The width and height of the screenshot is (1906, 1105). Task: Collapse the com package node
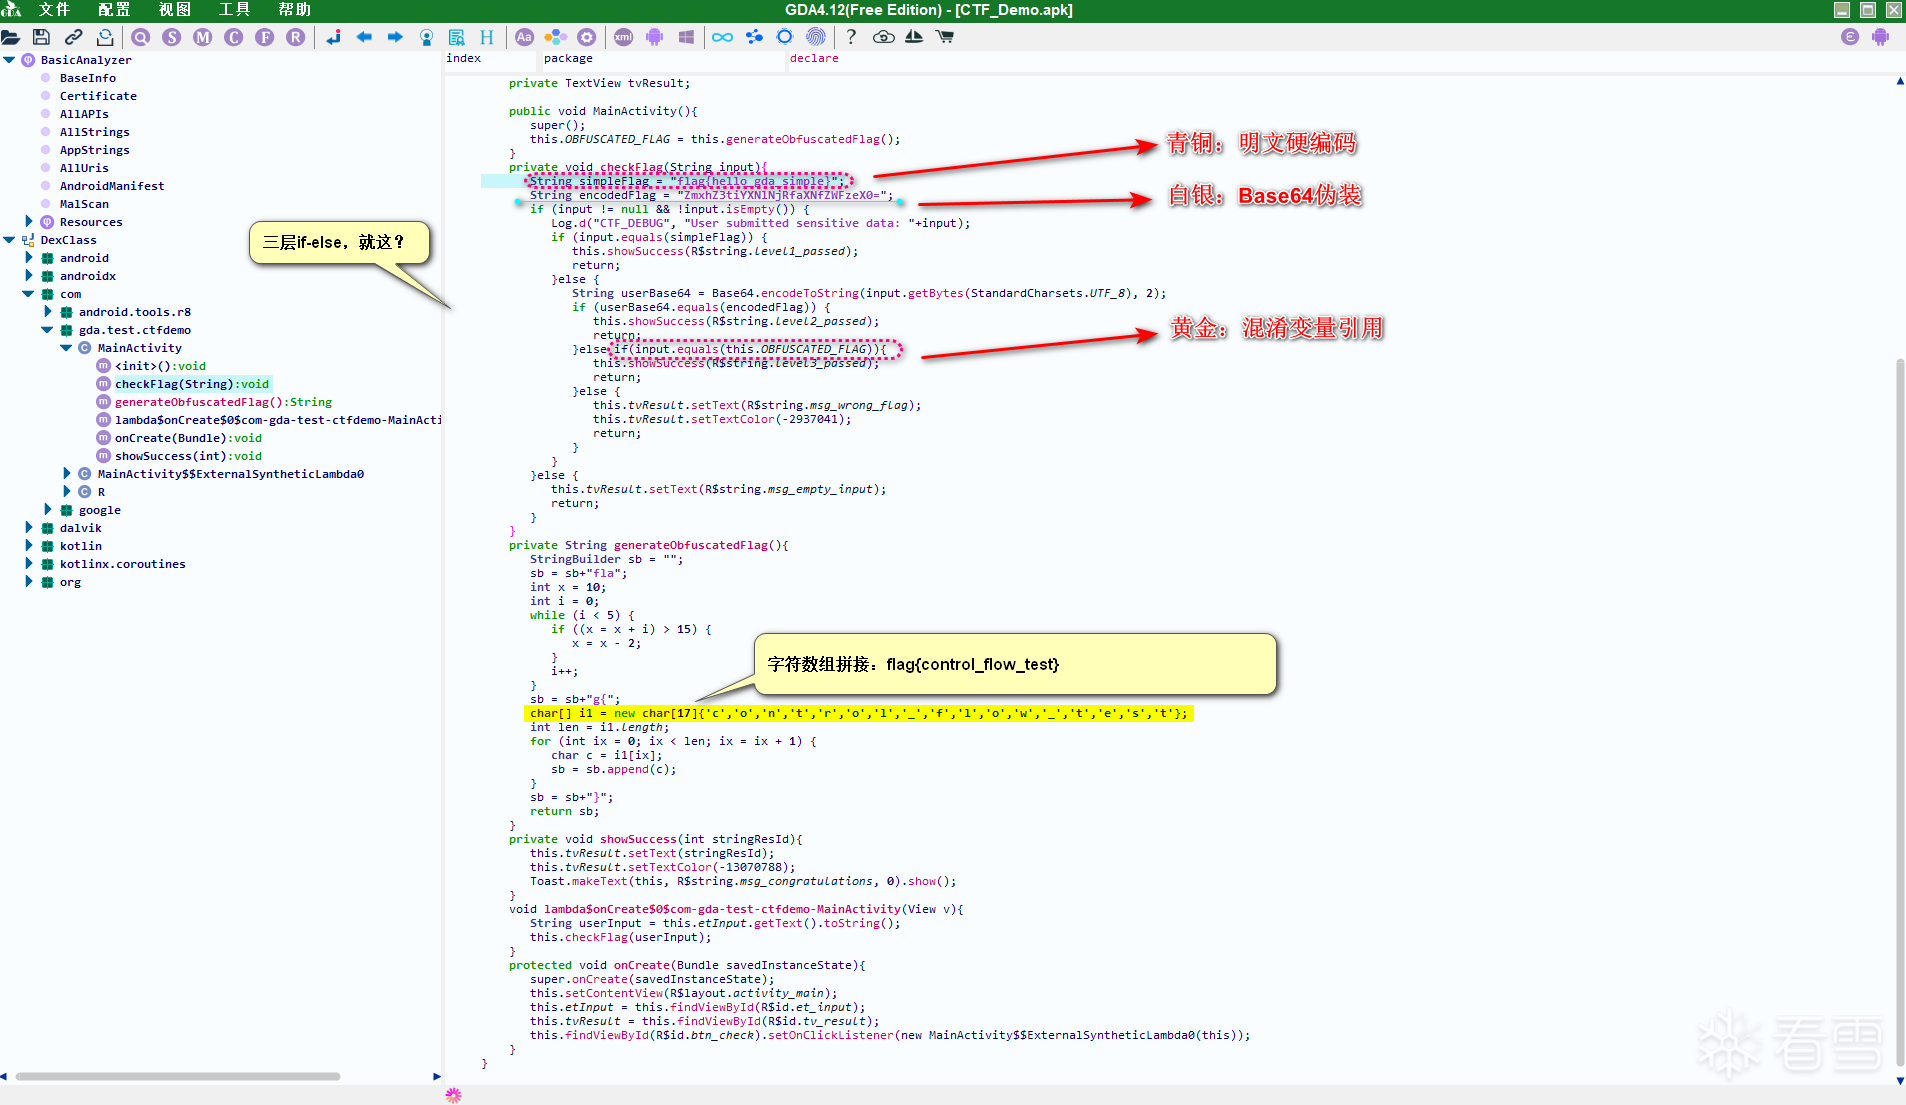tap(28, 294)
